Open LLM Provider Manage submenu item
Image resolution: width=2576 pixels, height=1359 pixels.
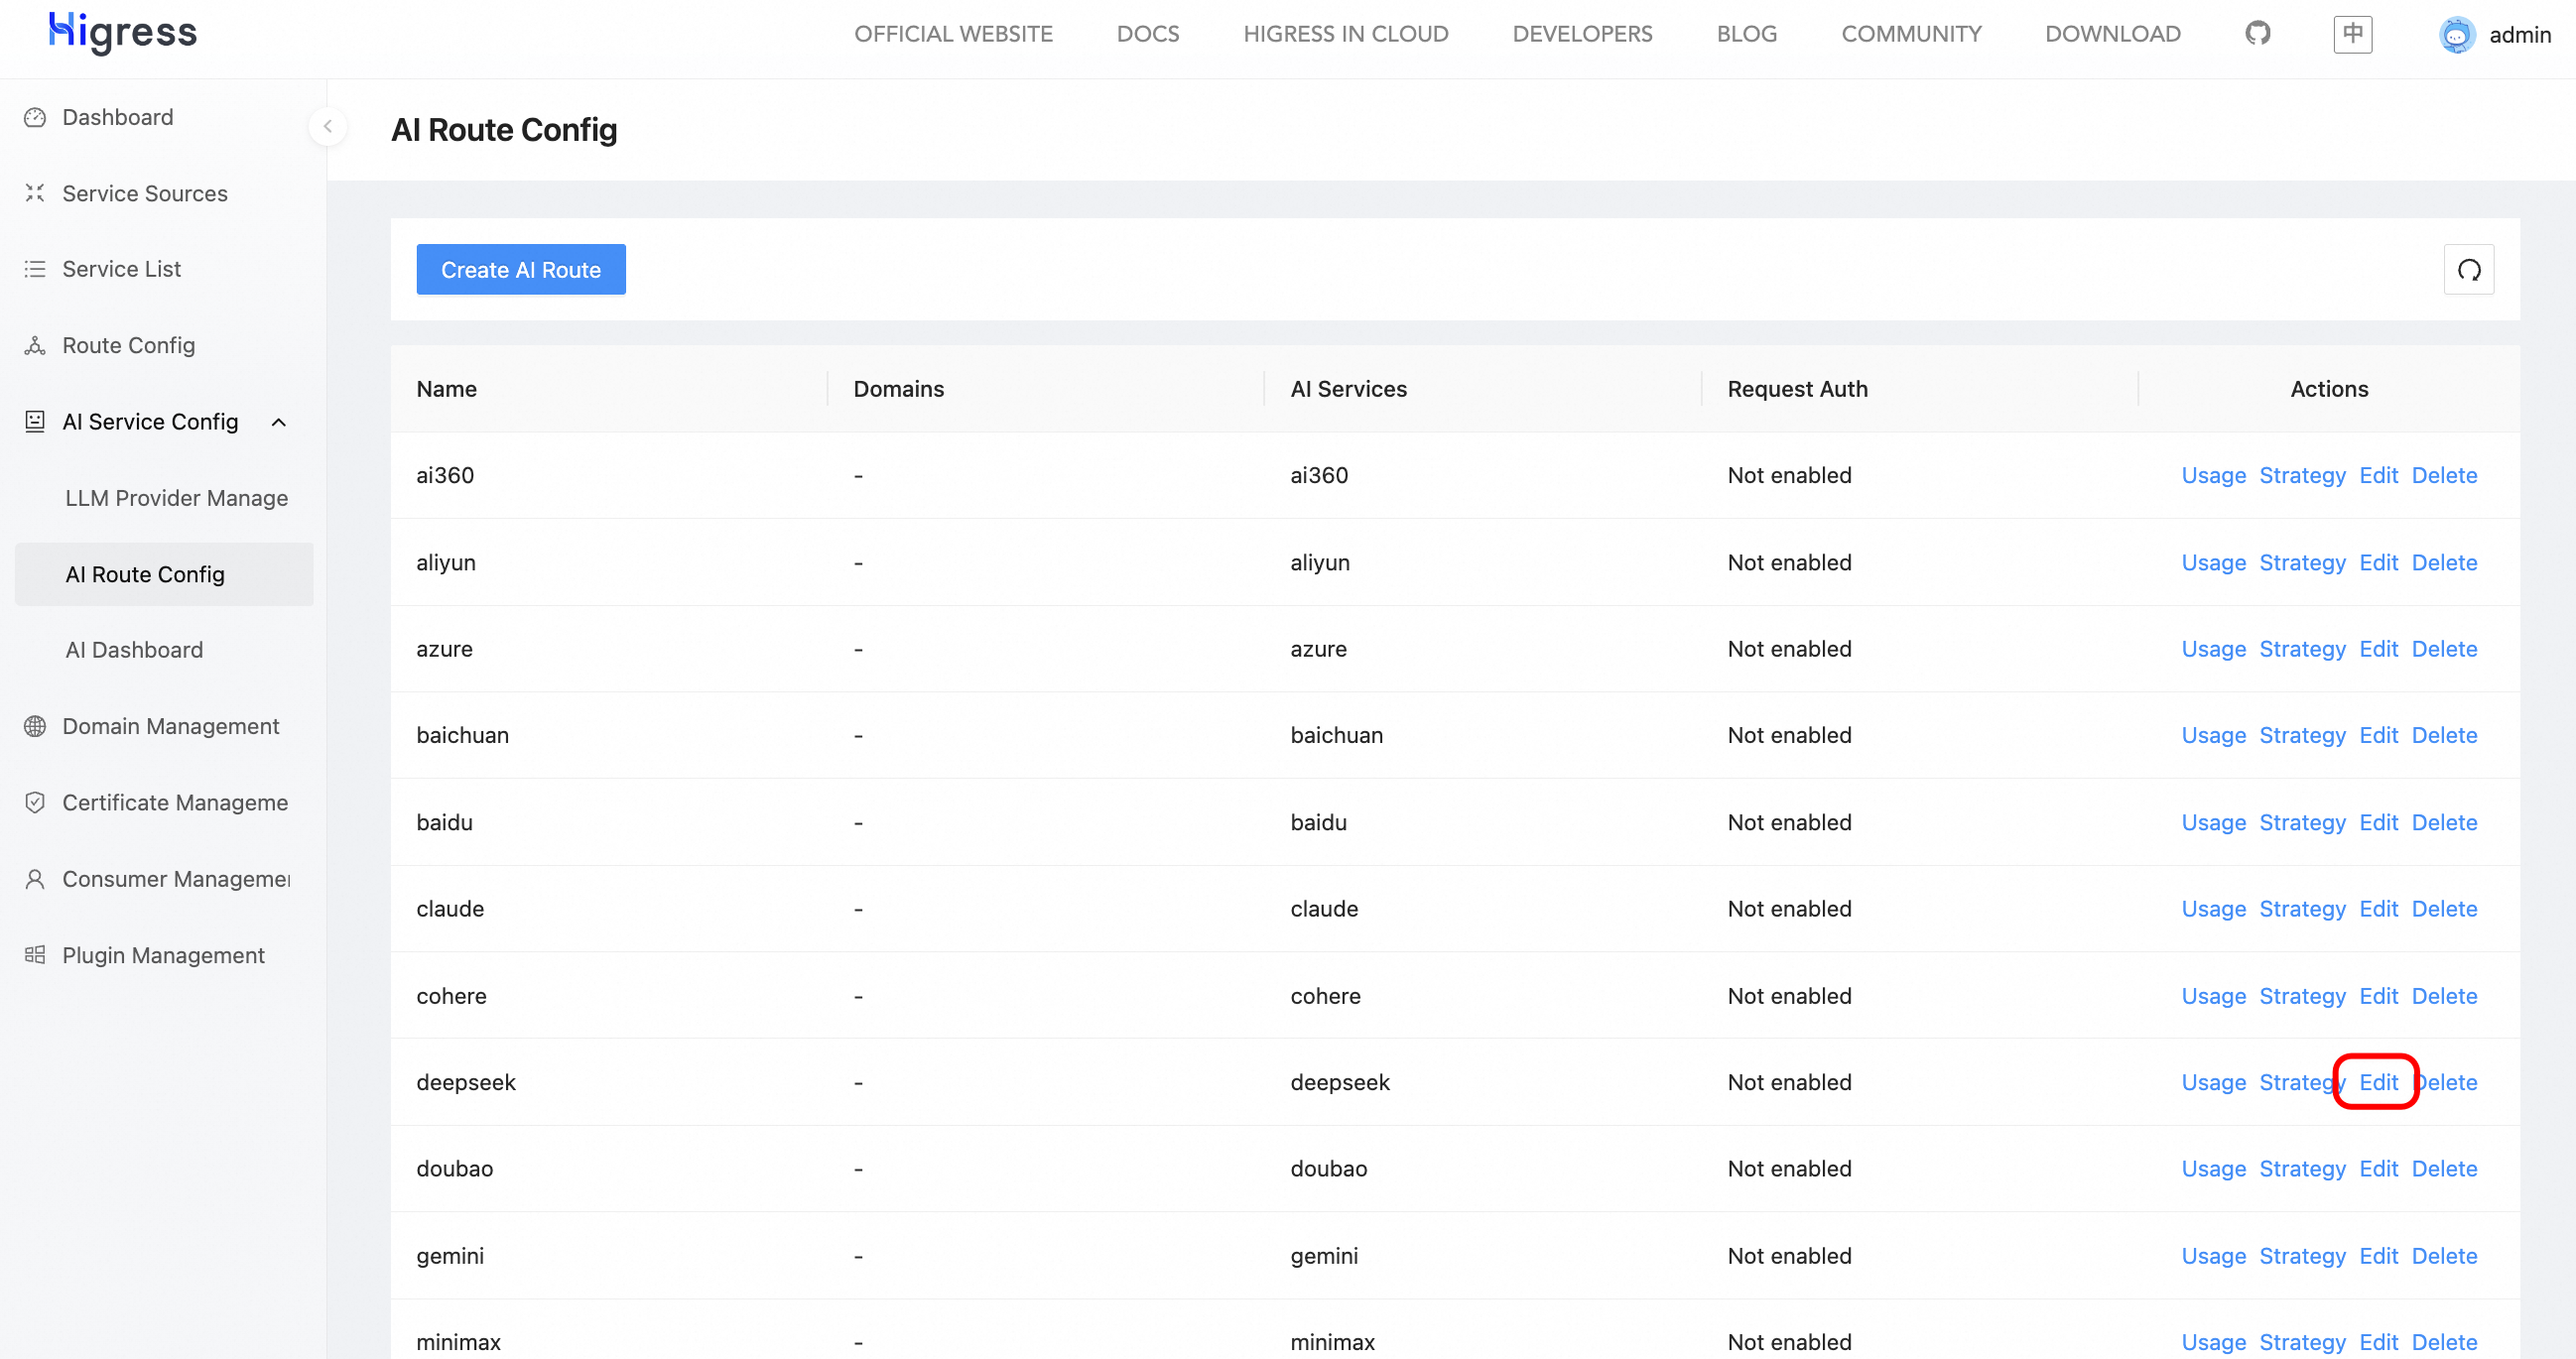(176, 498)
